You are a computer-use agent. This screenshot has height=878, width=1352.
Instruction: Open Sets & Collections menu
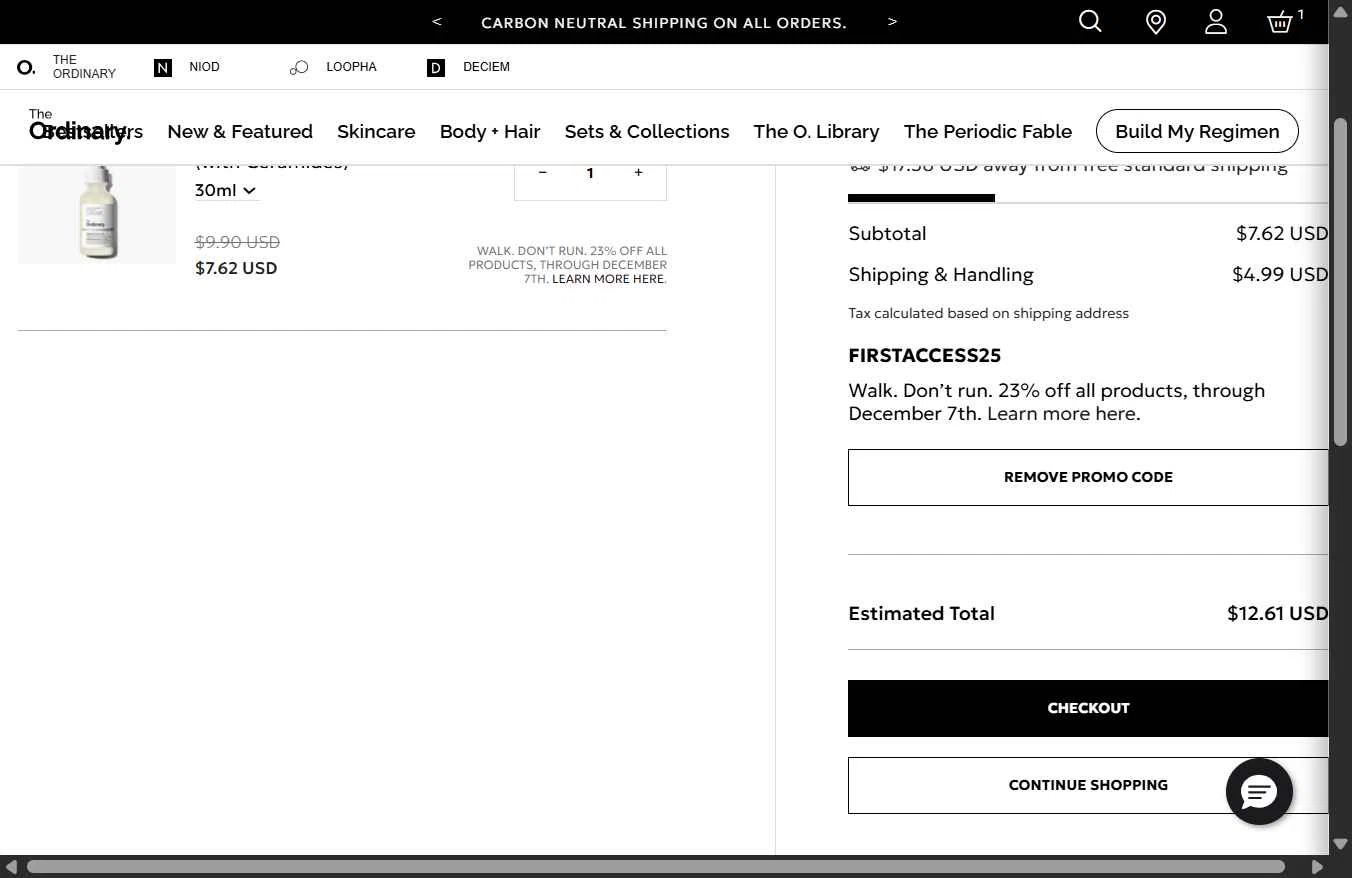click(x=647, y=131)
